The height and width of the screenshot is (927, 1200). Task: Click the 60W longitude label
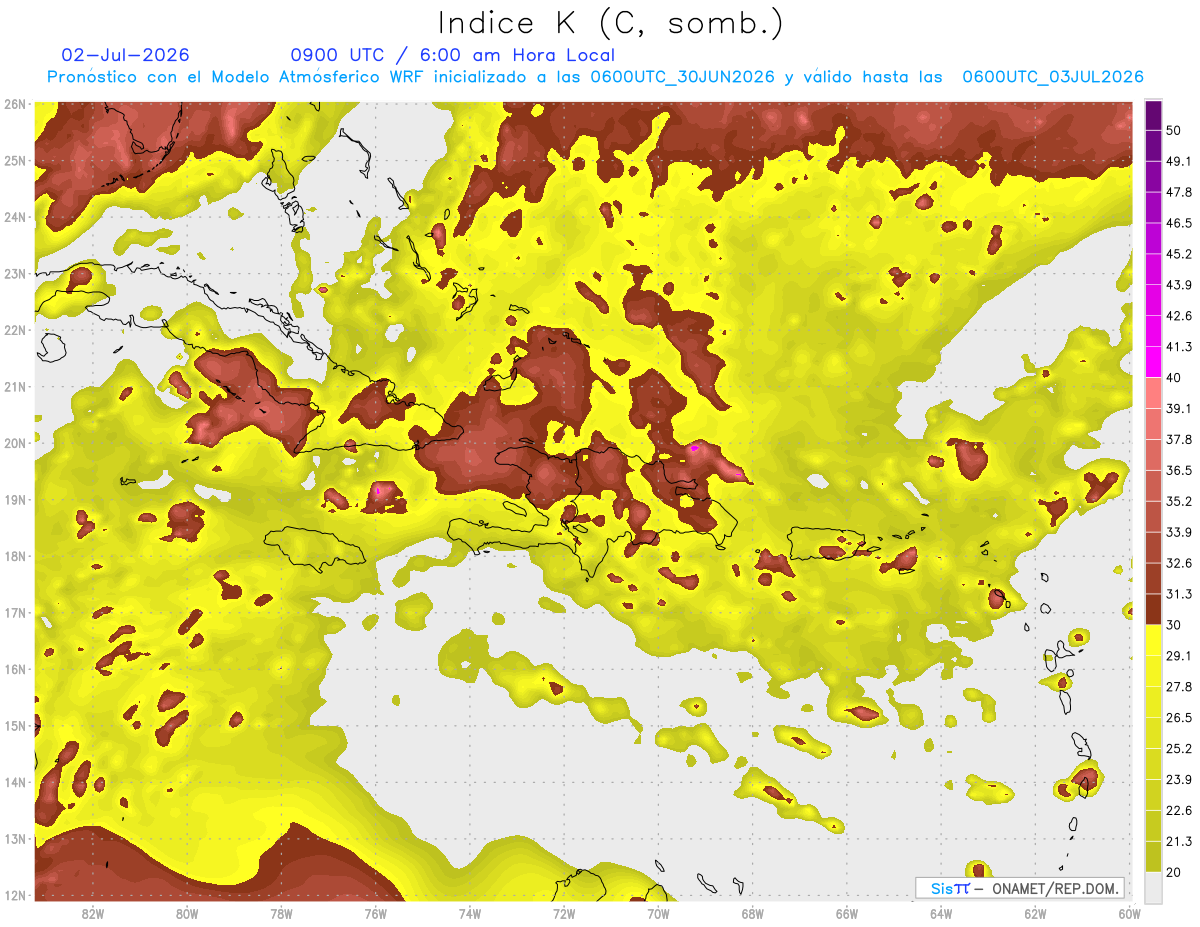click(x=1129, y=914)
